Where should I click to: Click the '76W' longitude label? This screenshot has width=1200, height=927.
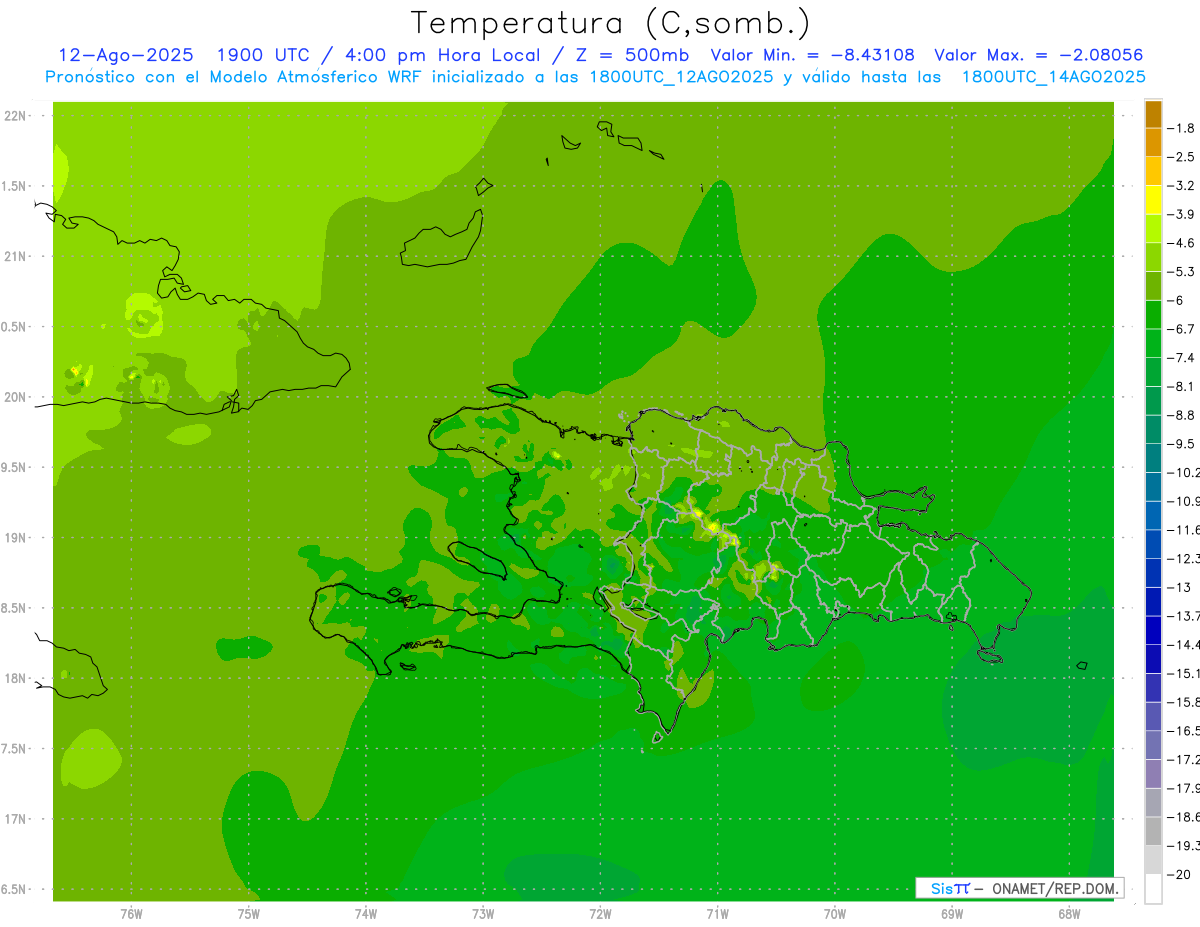click(x=131, y=913)
